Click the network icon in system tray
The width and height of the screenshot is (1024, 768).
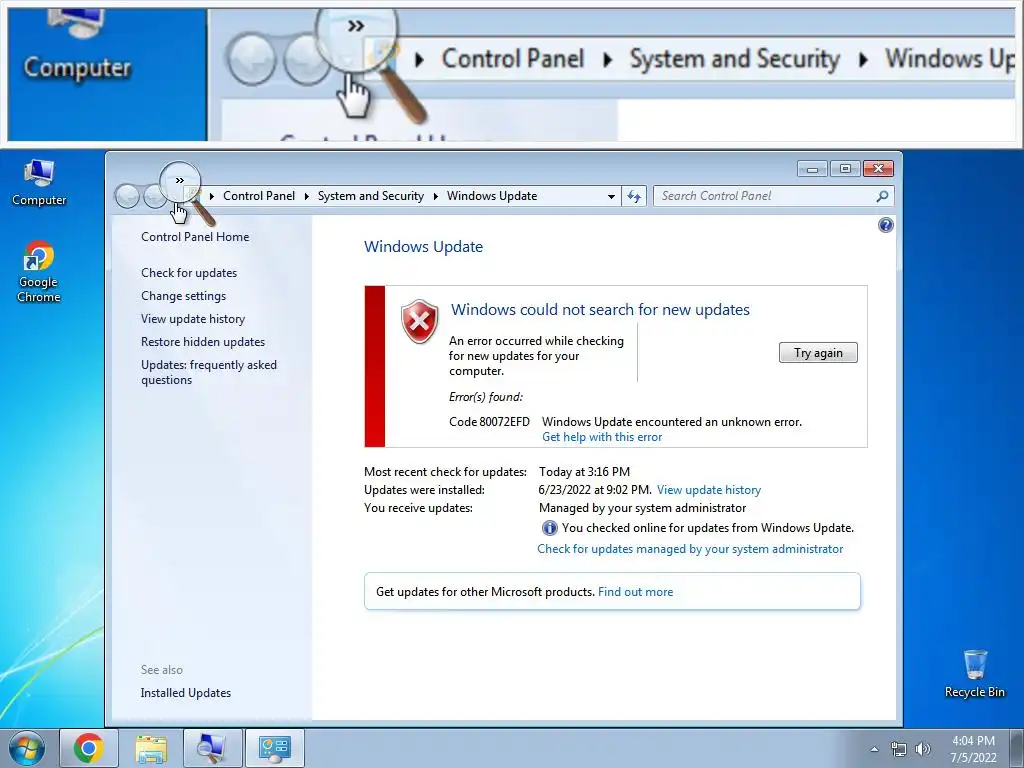pyautogui.click(x=899, y=749)
